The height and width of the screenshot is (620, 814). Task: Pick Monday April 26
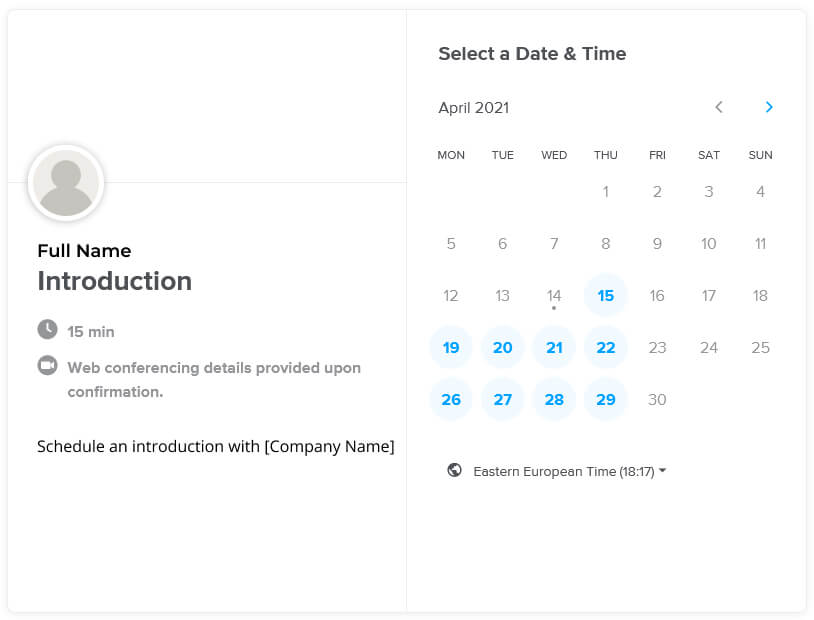451,399
